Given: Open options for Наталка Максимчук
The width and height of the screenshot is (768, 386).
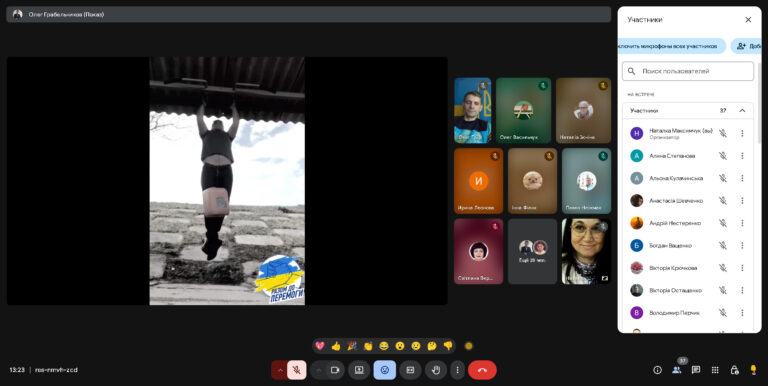Looking at the screenshot, I should (742, 133).
